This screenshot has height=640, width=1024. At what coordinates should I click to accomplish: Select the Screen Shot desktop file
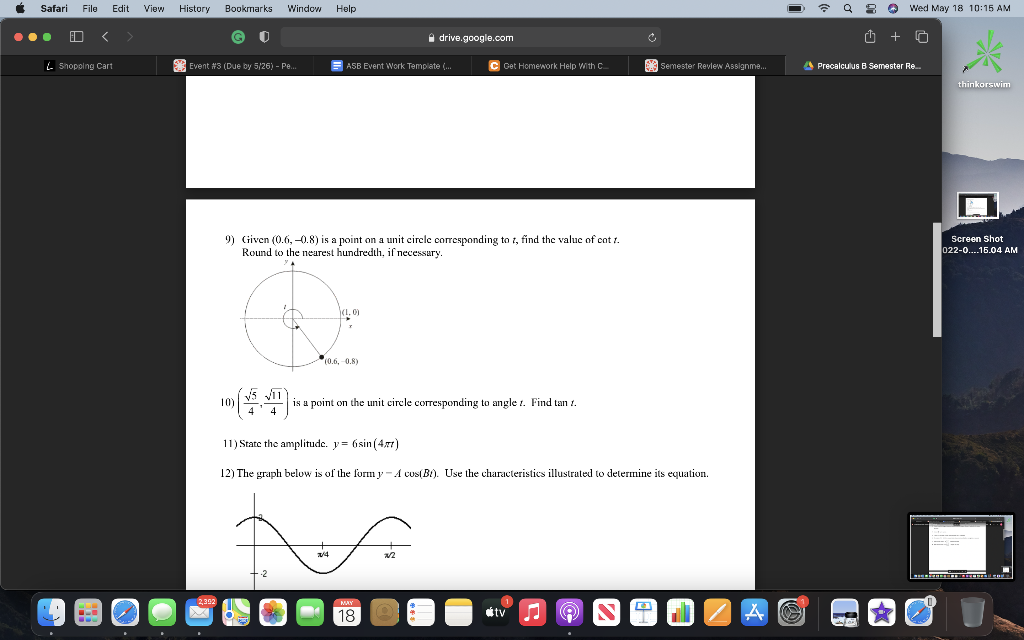point(978,223)
